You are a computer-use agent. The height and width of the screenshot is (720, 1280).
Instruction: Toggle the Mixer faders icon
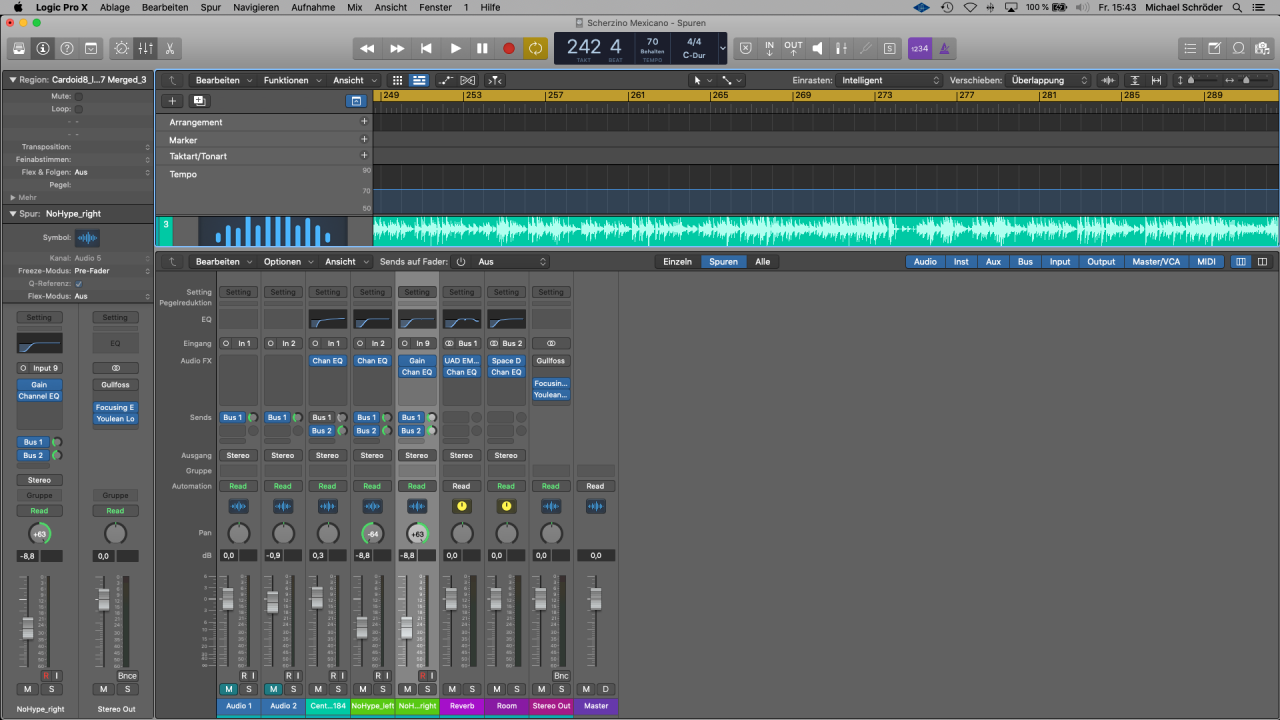[146, 48]
